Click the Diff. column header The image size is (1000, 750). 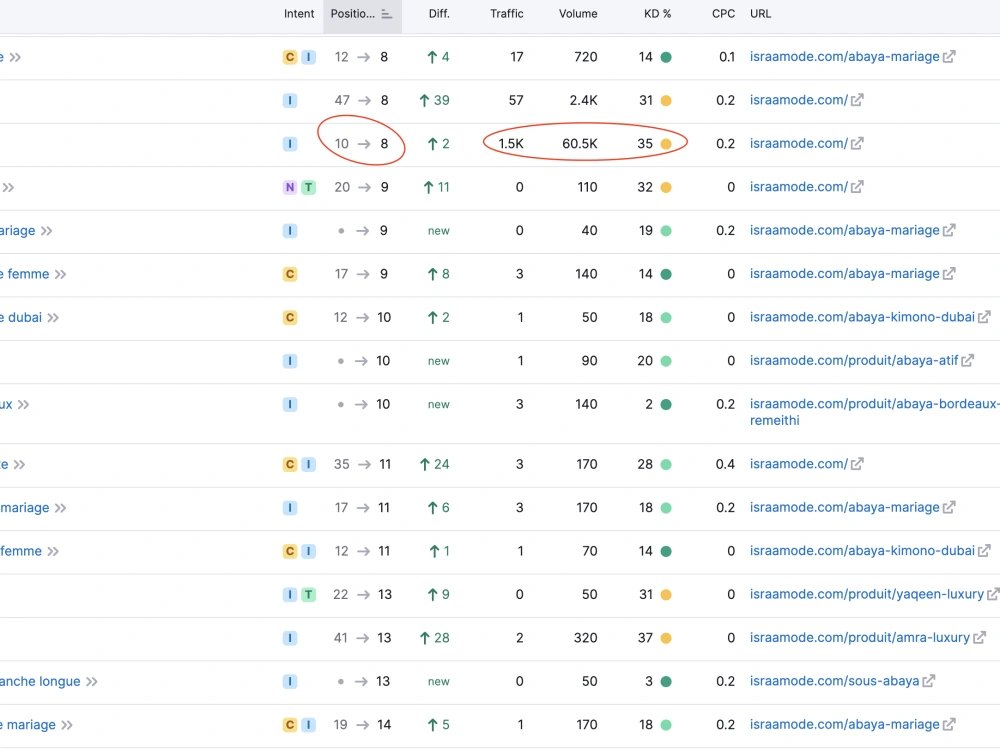(x=439, y=14)
